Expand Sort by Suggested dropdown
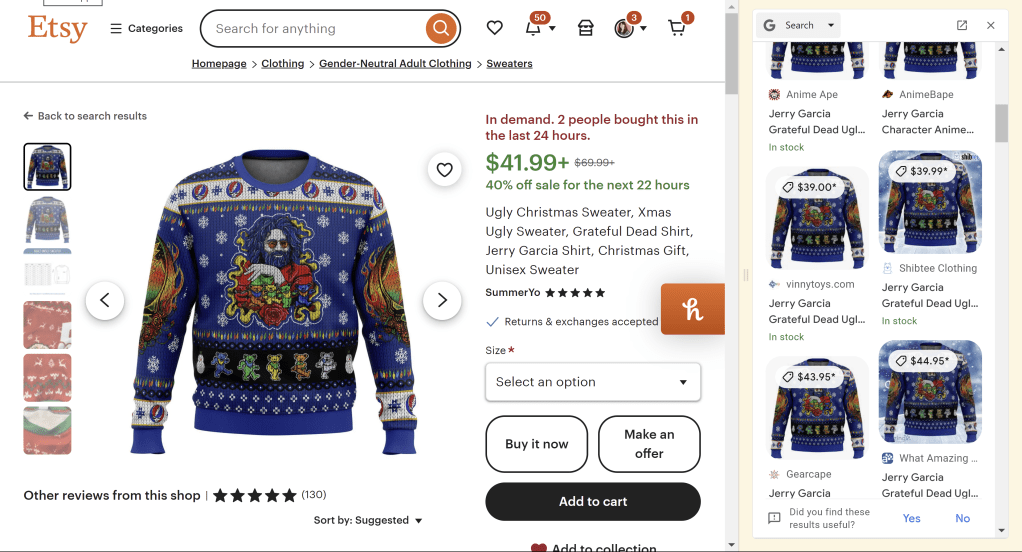The width and height of the screenshot is (1022, 552). point(368,520)
